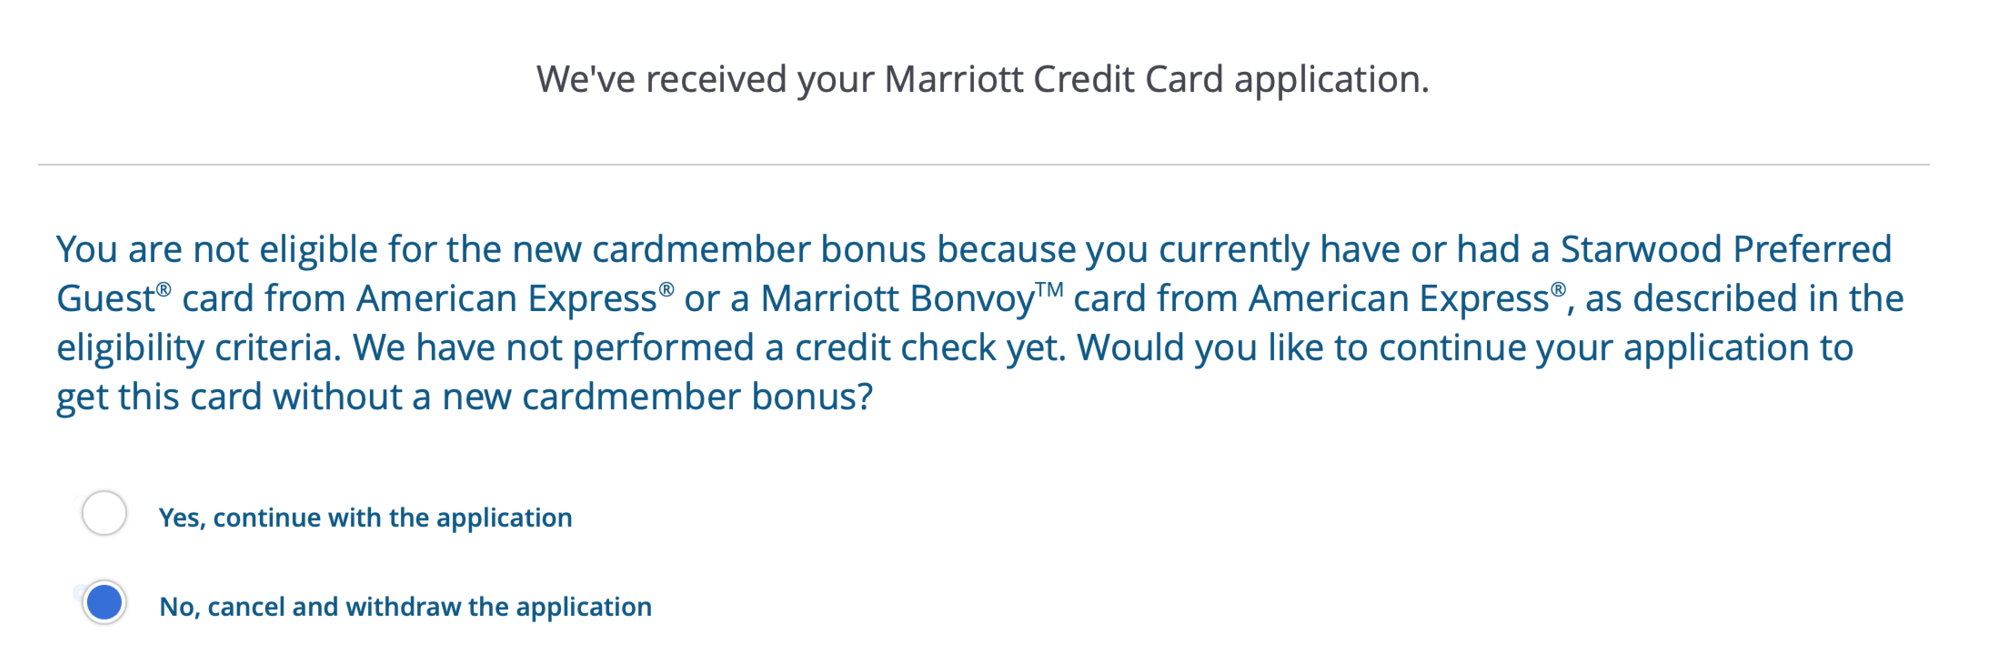This screenshot has width=1997, height=664.
Task: Click the horizontal divider line under the heading
Action: tap(983, 164)
